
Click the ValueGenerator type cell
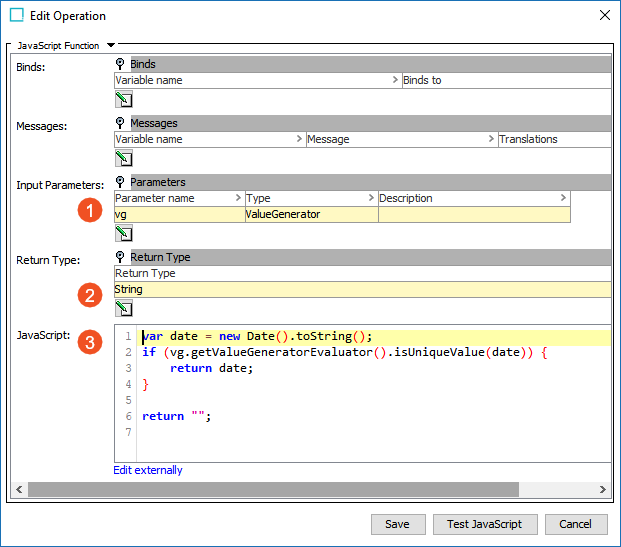310,214
